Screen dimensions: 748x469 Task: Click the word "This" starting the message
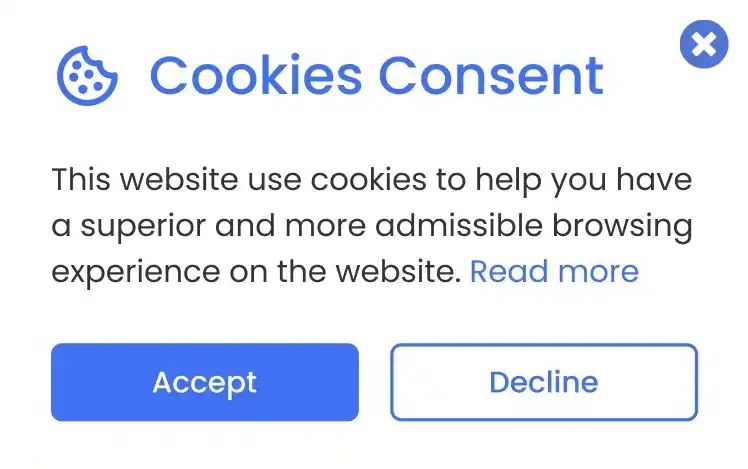point(80,181)
